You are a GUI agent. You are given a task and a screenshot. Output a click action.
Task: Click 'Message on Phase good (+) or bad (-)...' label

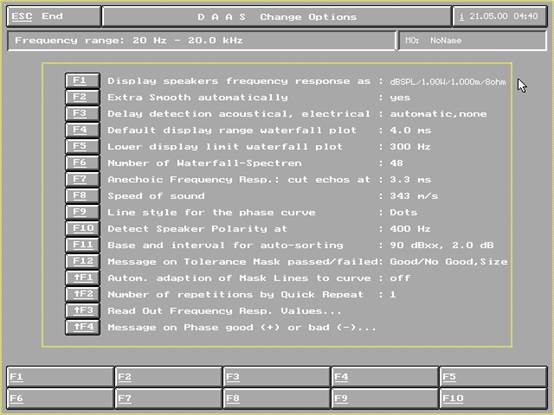point(242,327)
